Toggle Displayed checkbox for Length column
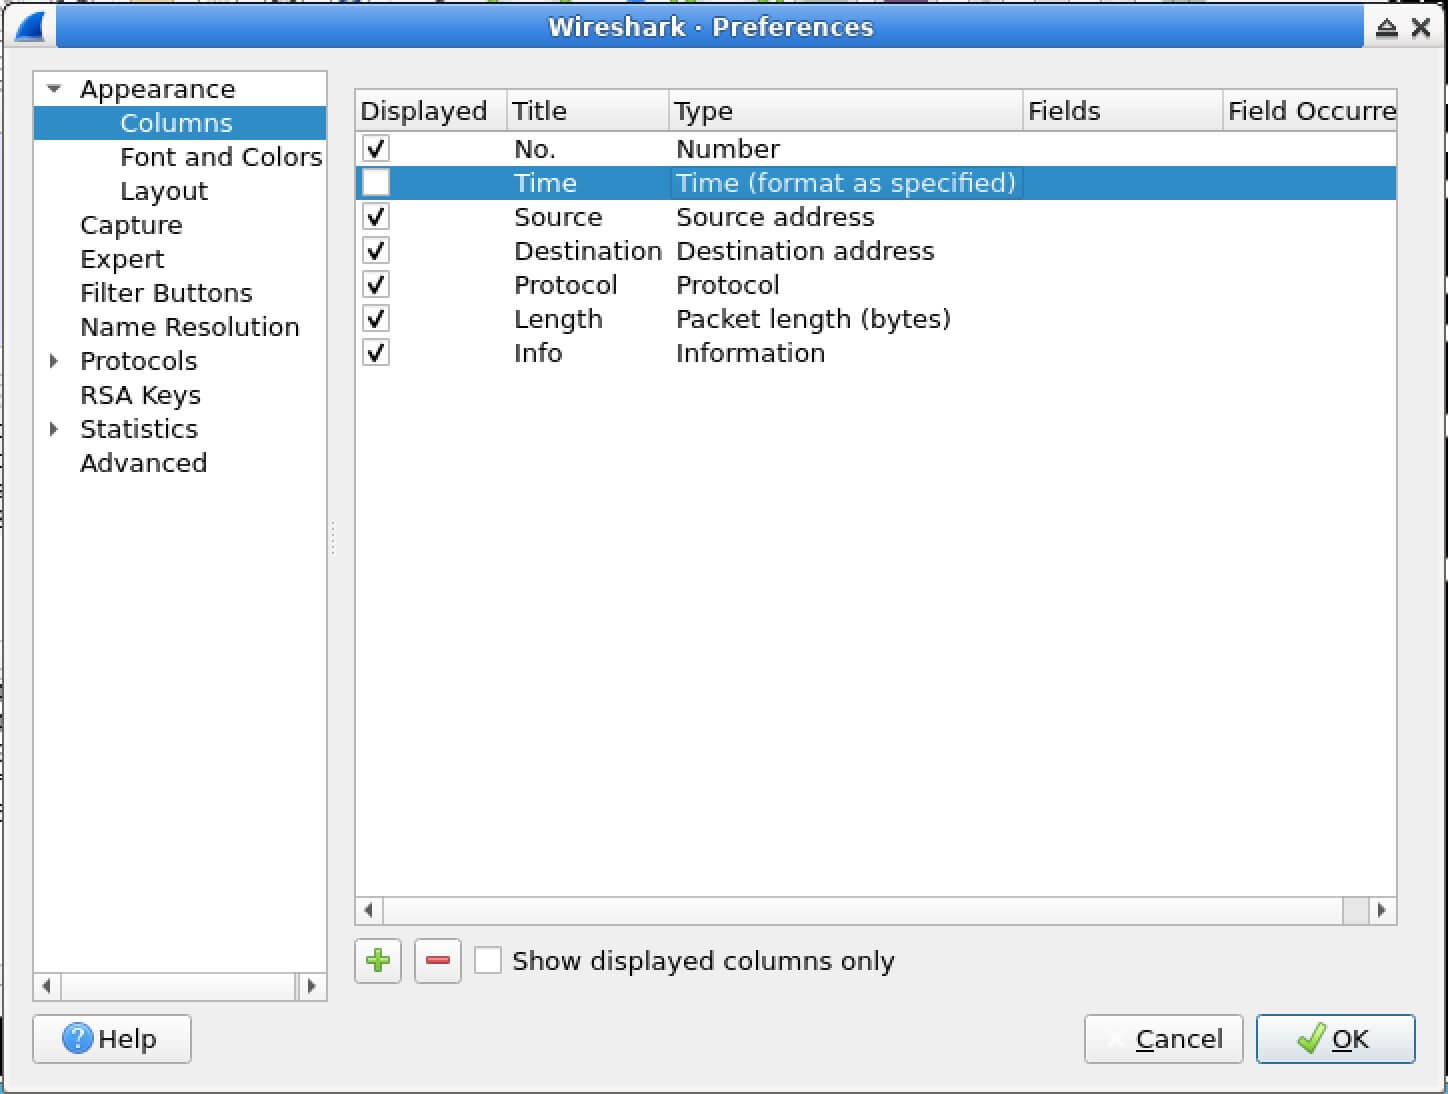 [376, 319]
